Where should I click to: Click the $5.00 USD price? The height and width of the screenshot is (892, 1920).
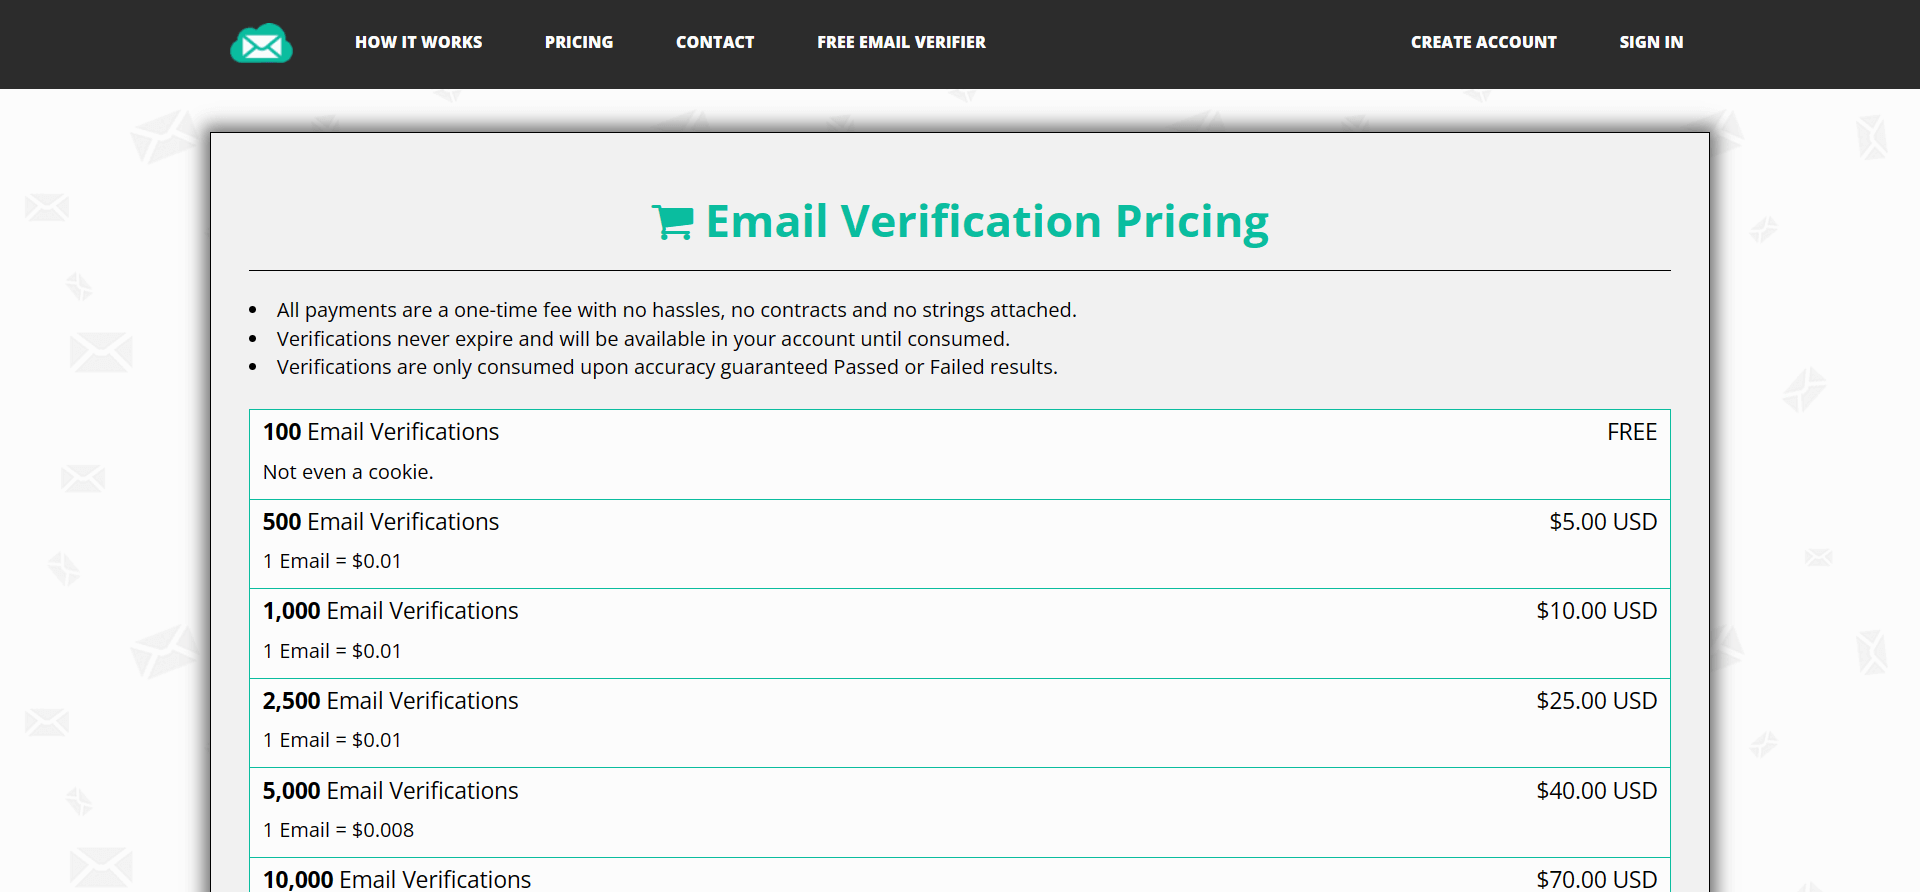click(x=1603, y=522)
